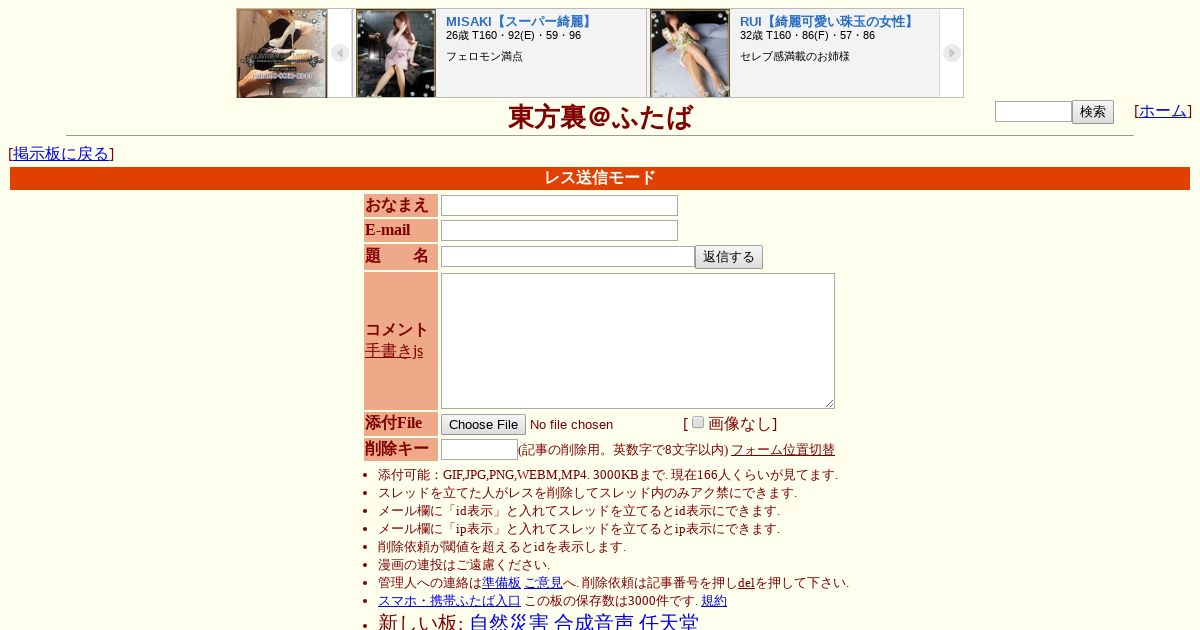
Task: Toggle 画像なし checkbox
Action: point(698,422)
